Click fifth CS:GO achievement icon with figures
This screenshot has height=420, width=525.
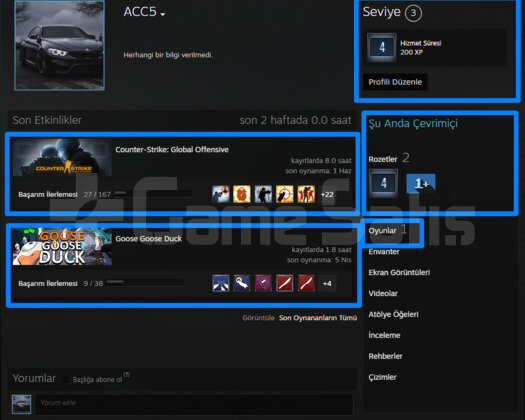306,194
